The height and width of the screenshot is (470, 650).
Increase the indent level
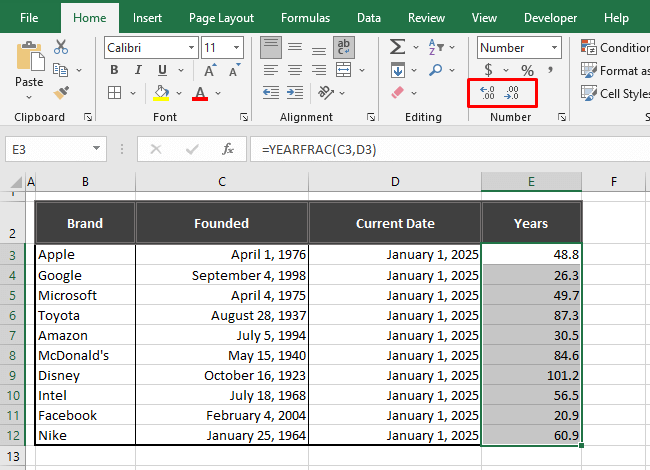[295, 93]
